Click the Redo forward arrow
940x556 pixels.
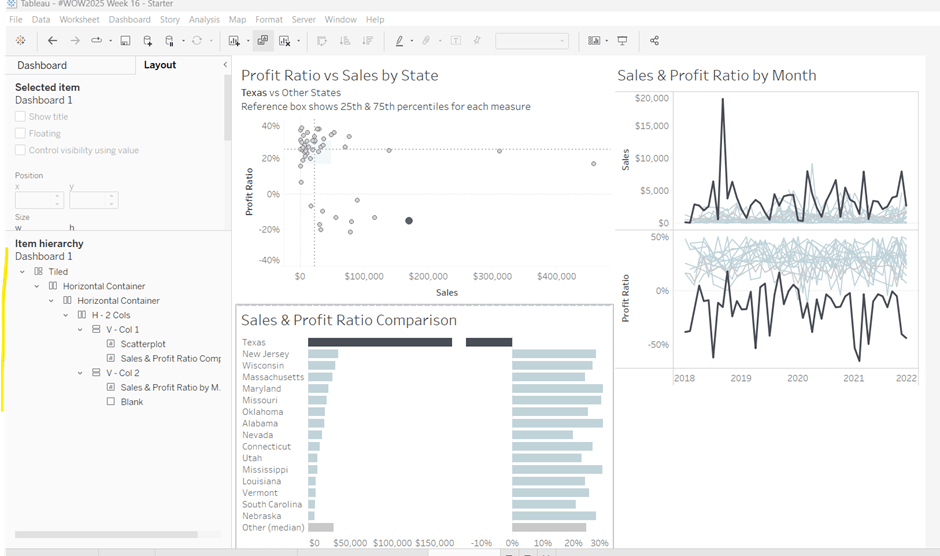75,41
